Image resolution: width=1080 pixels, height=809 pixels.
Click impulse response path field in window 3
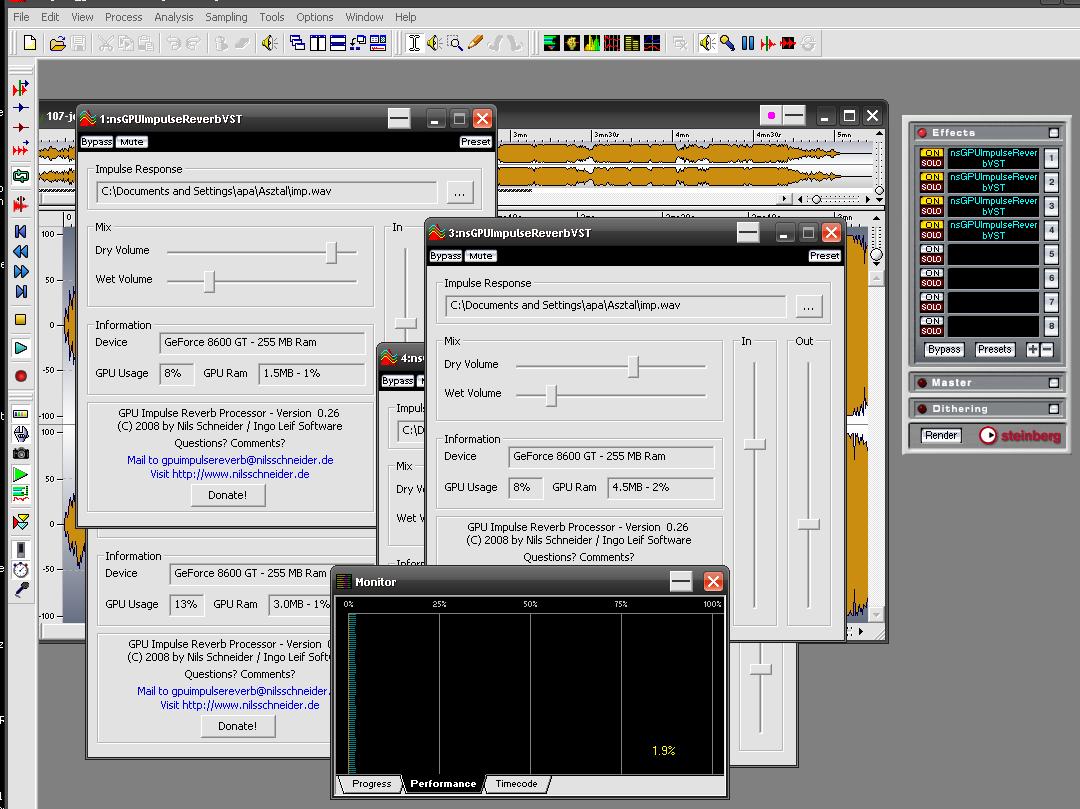tap(616, 306)
